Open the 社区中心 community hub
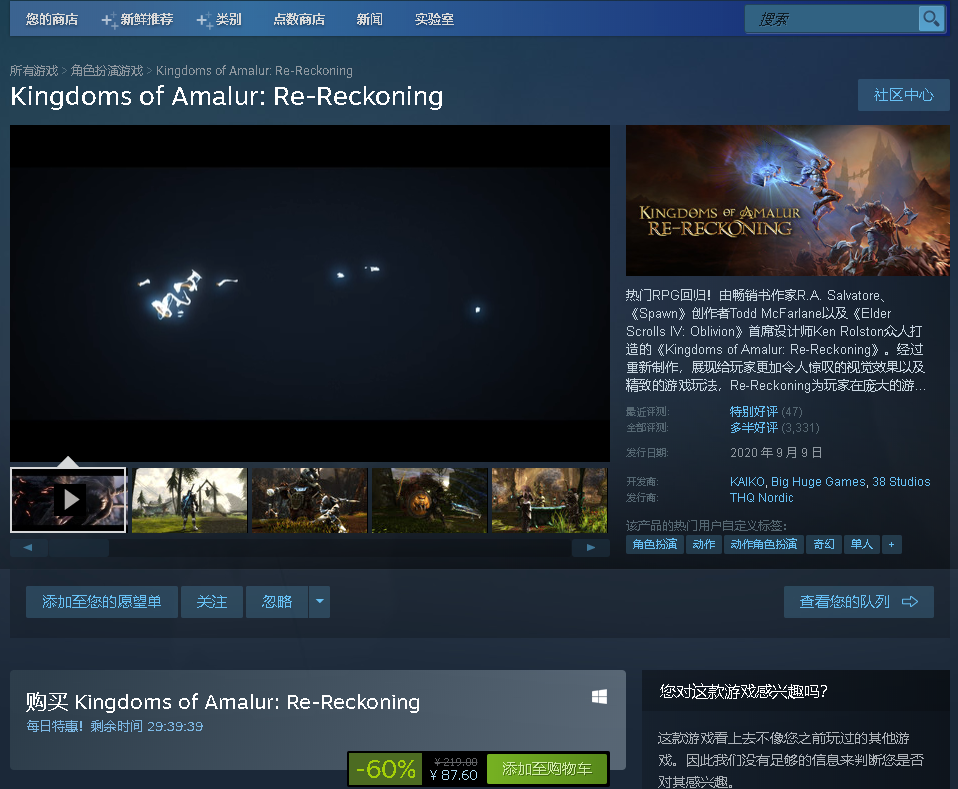This screenshot has height=789, width=958. click(904, 95)
